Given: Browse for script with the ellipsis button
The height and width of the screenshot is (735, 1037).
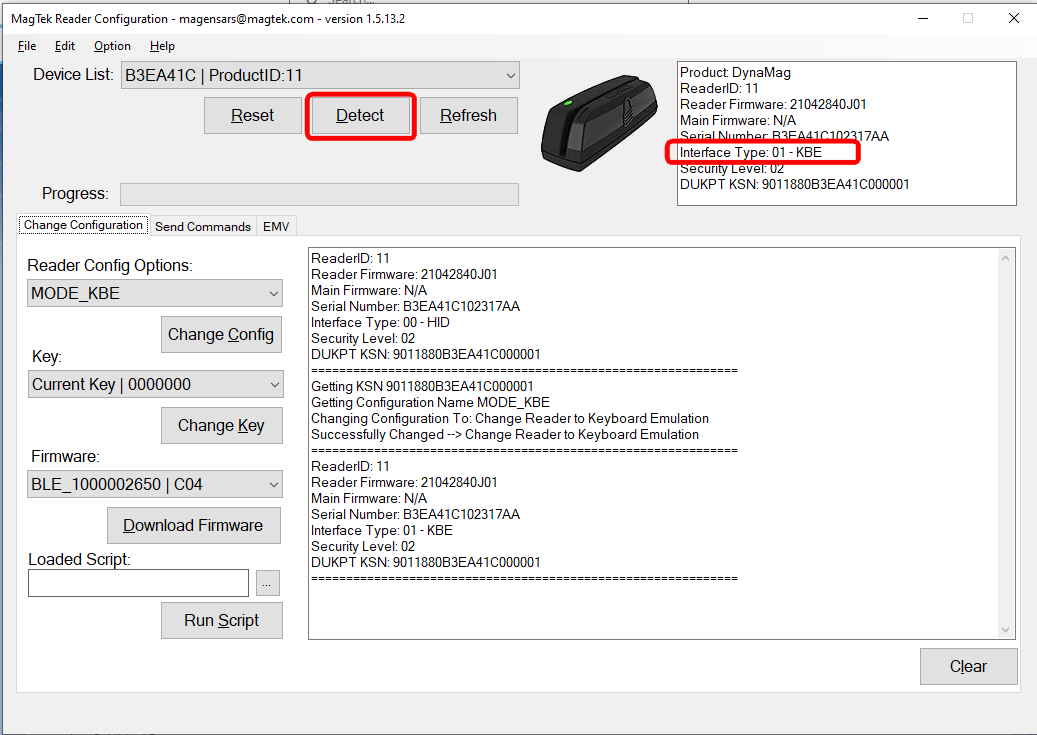Looking at the screenshot, I should pyautogui.click(x=267, y=584).
